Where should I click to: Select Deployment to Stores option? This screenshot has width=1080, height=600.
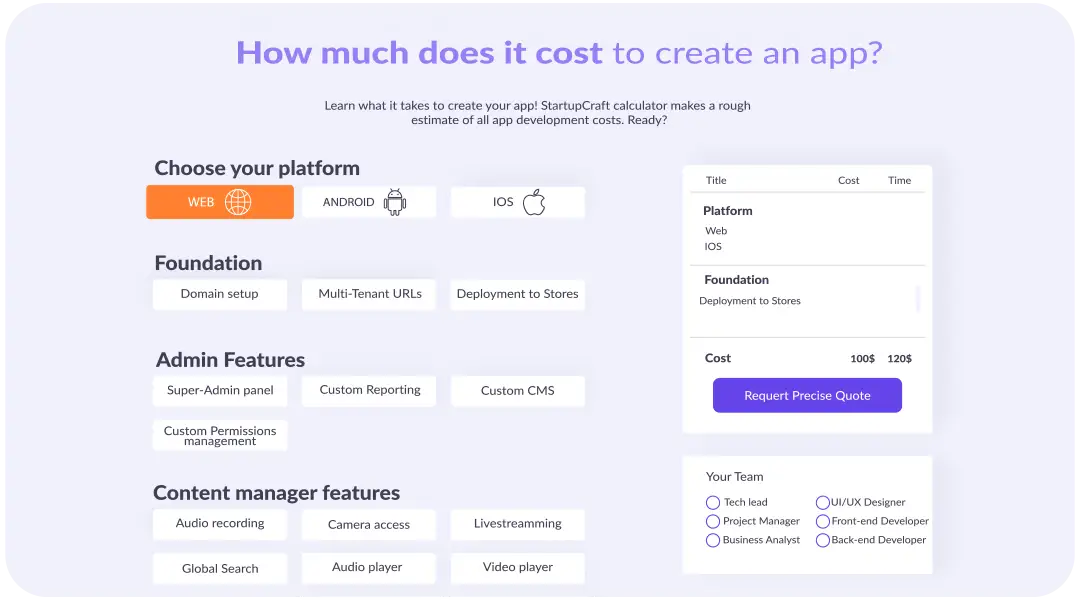tap(517, 294)
